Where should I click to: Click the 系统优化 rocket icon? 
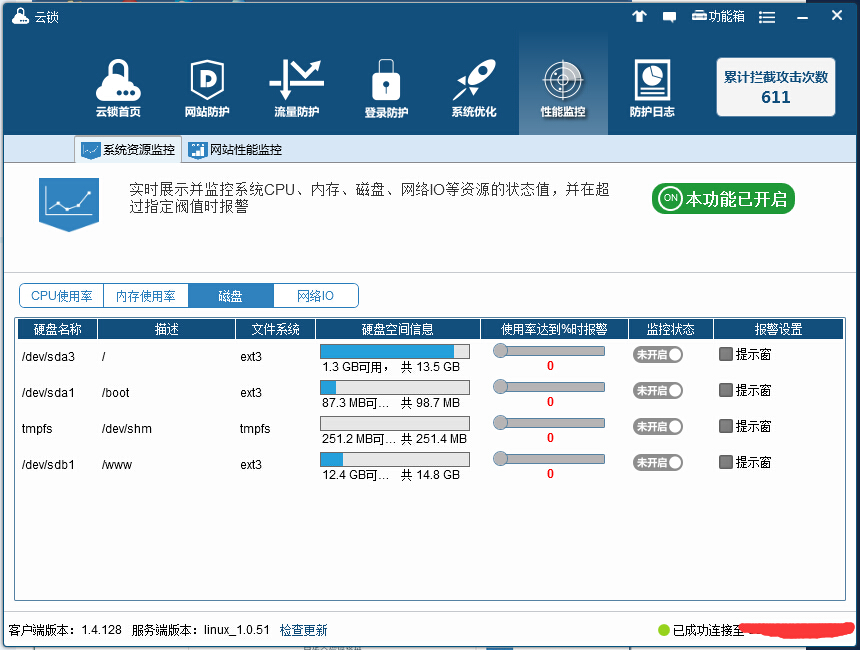[473, 88]
